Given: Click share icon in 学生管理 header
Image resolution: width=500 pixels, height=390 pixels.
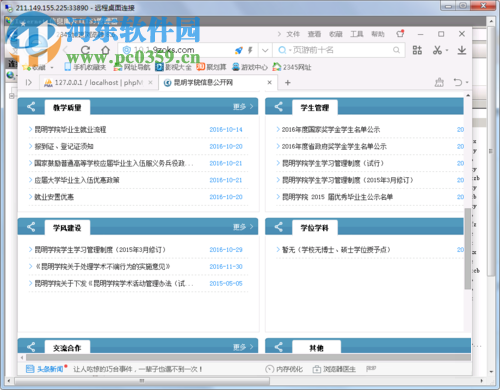Looking at the screenshot, I should (279, 107).
